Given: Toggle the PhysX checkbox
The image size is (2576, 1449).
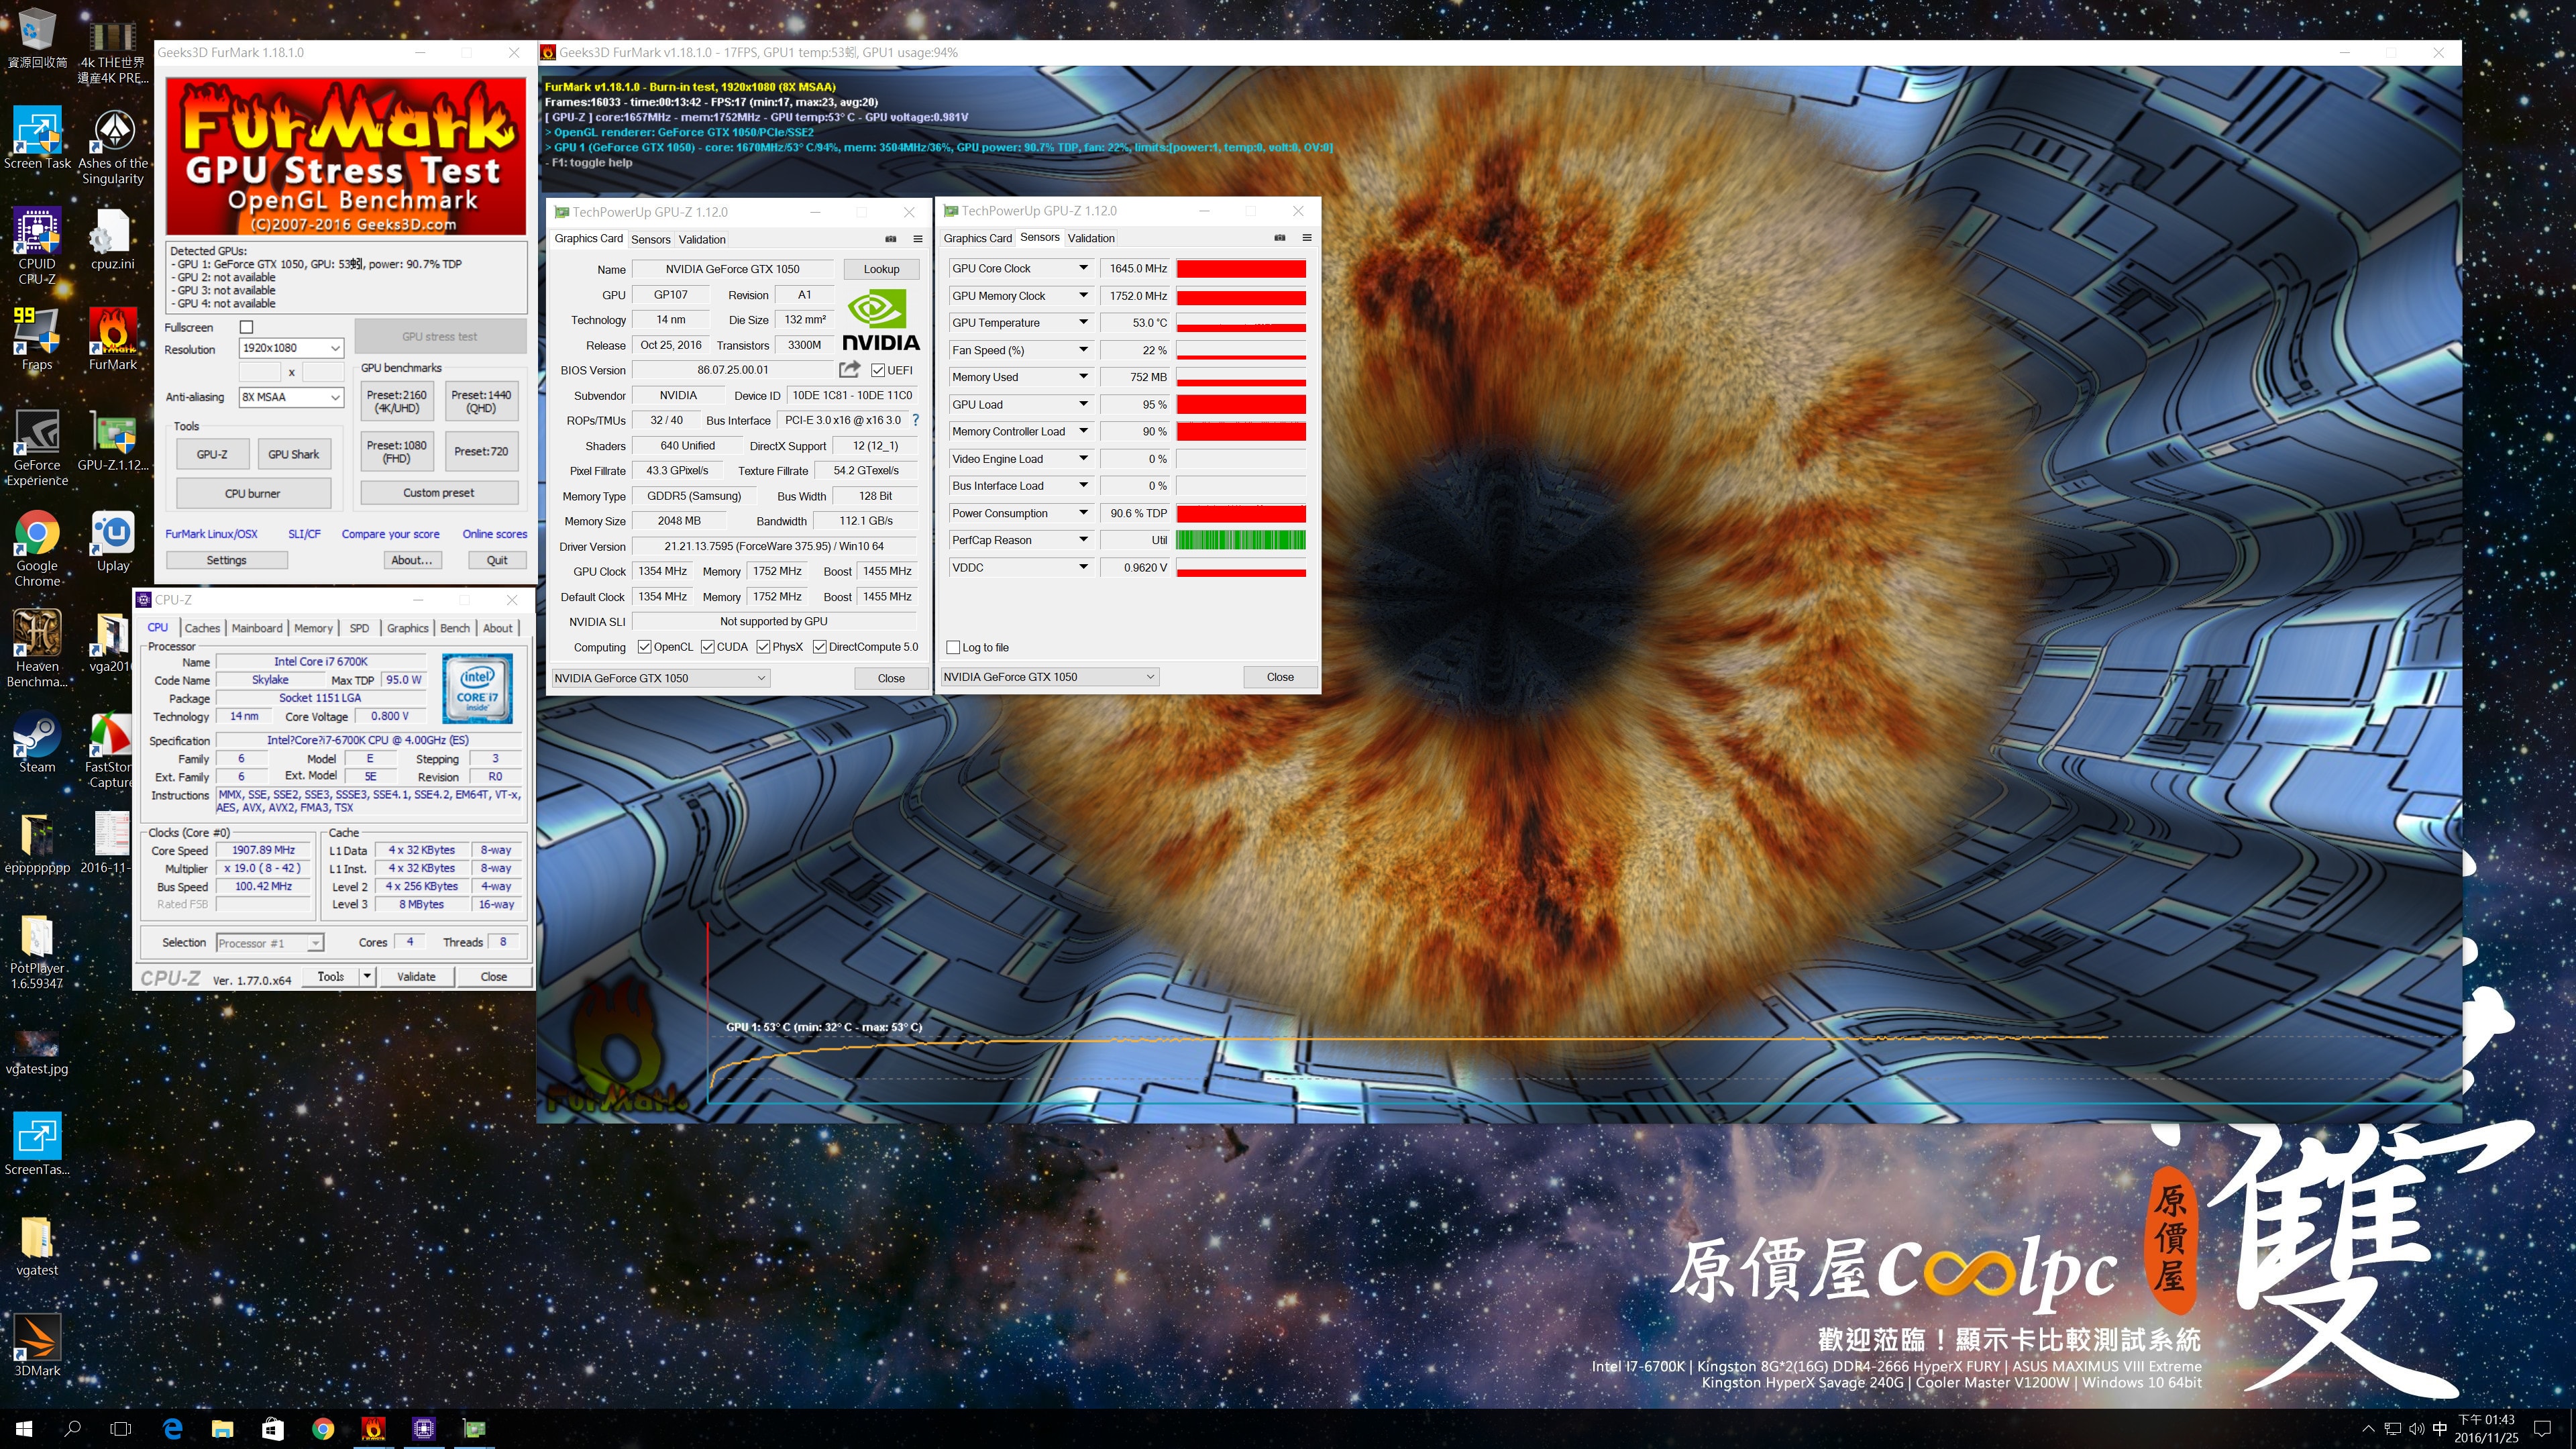Looking at the screenshot, I should click(x=763, y=647).
